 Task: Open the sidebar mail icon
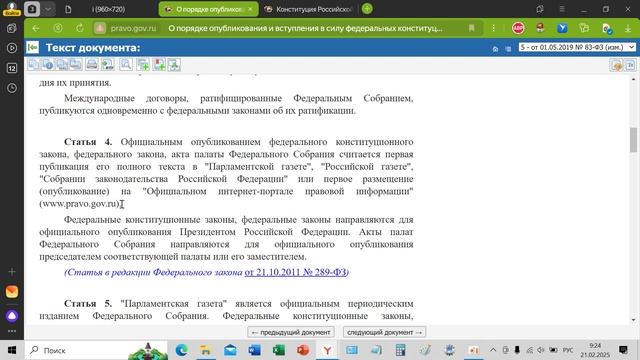point(12,291)
